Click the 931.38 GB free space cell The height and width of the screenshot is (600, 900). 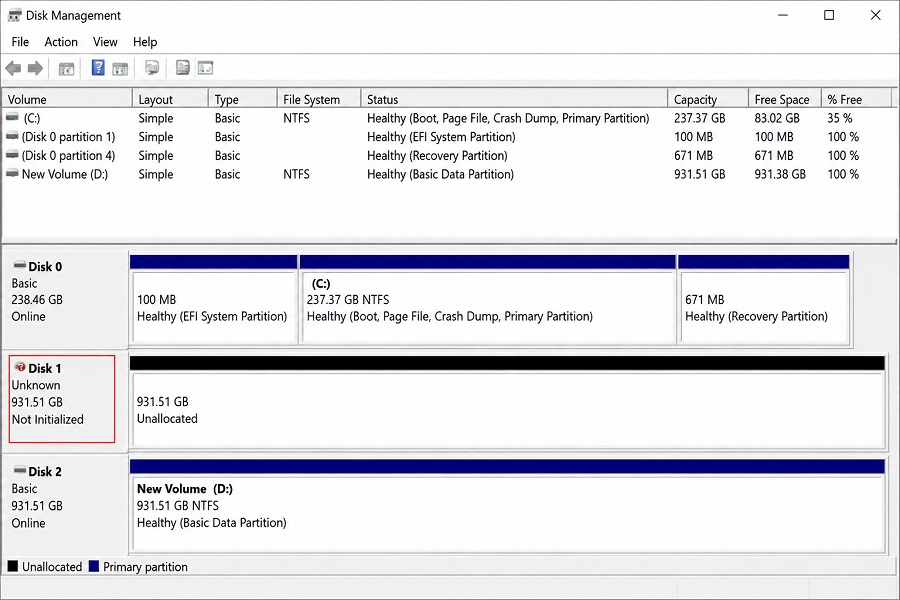[780, 174]
